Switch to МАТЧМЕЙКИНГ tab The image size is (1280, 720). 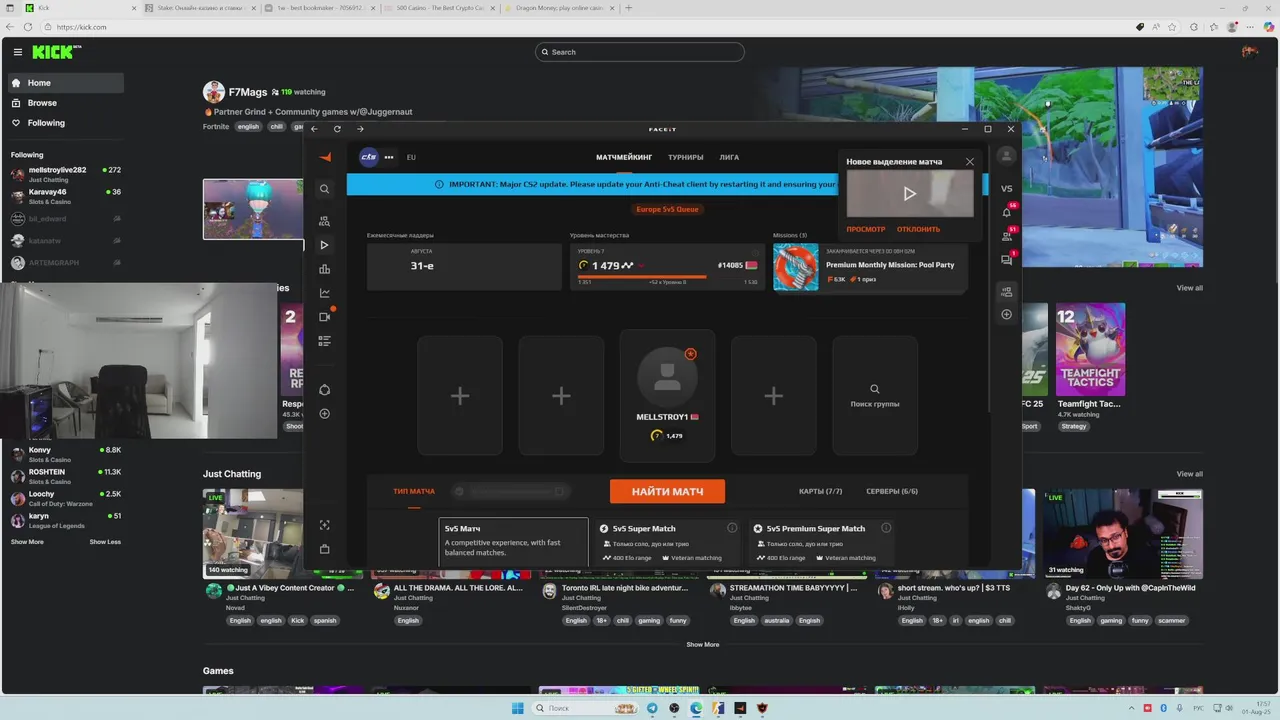click(624, 157)
